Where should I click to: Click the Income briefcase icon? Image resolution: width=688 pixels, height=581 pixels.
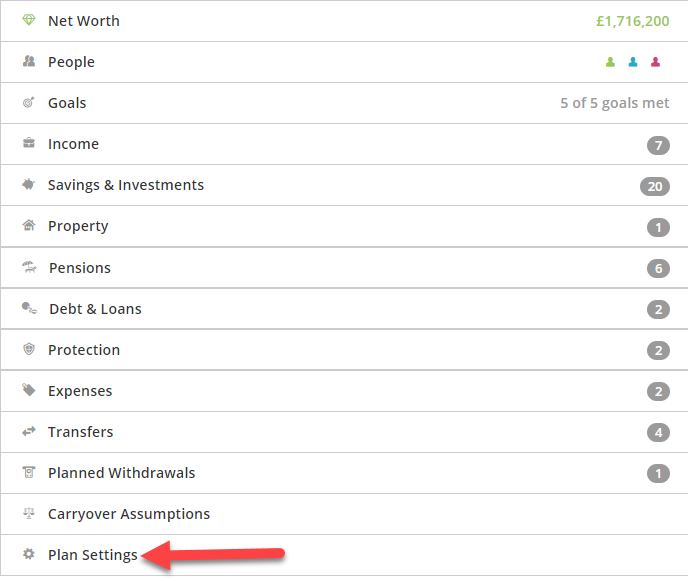pyautogui.click(x=29, y=143)
